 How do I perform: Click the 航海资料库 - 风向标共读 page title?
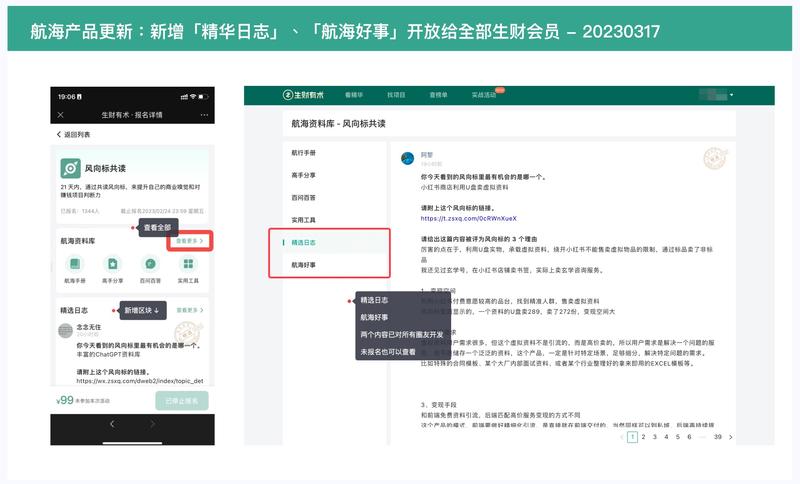[x=338, y=123]
